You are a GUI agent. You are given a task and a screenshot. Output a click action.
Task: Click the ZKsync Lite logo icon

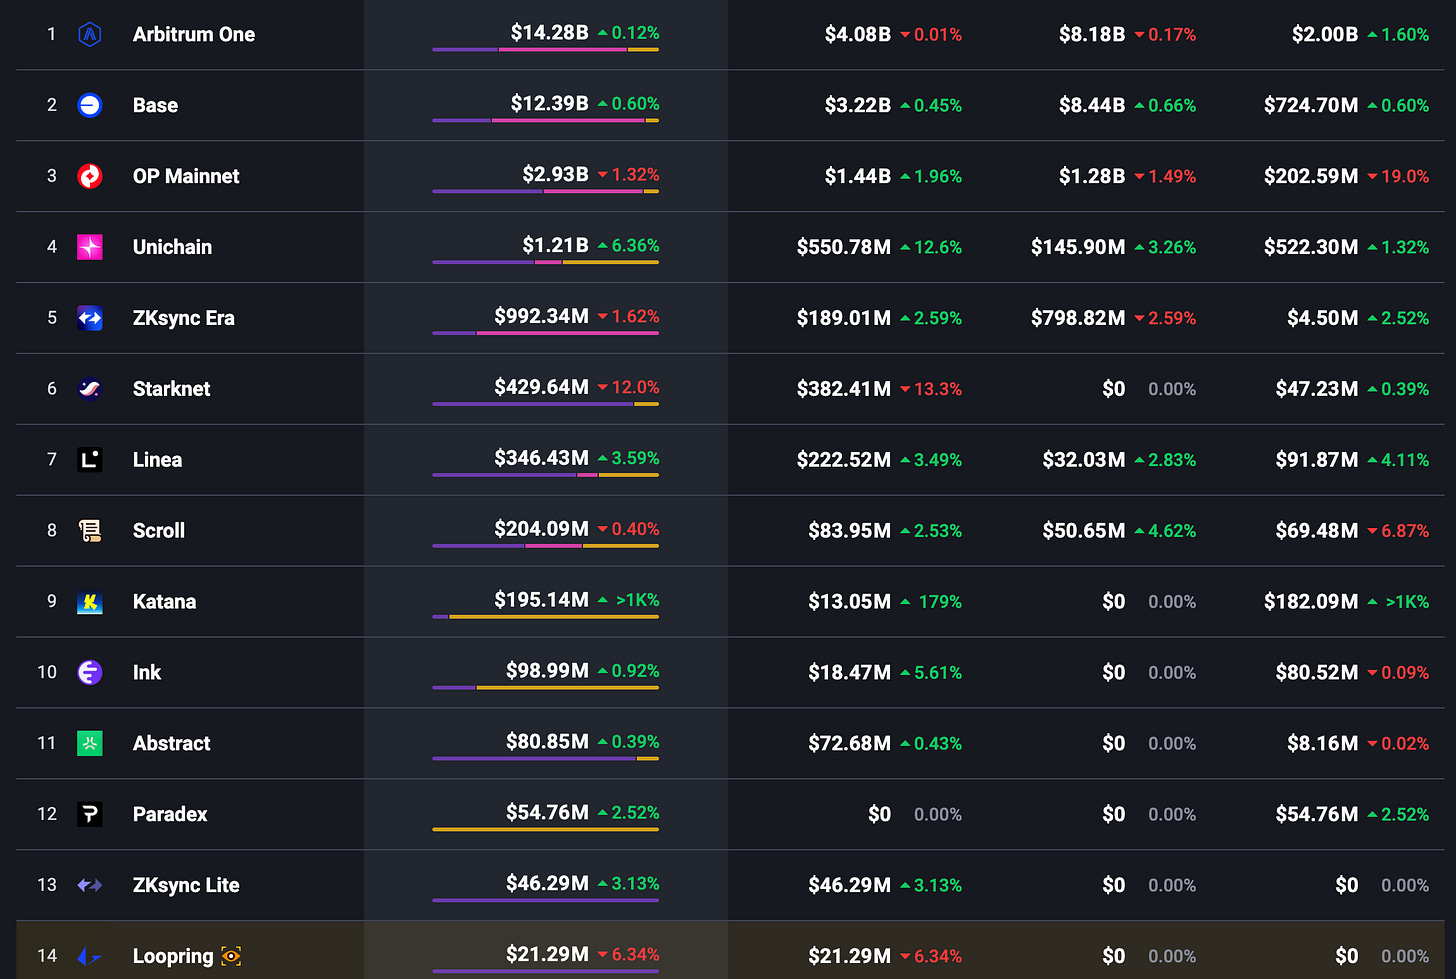[90, 886]
